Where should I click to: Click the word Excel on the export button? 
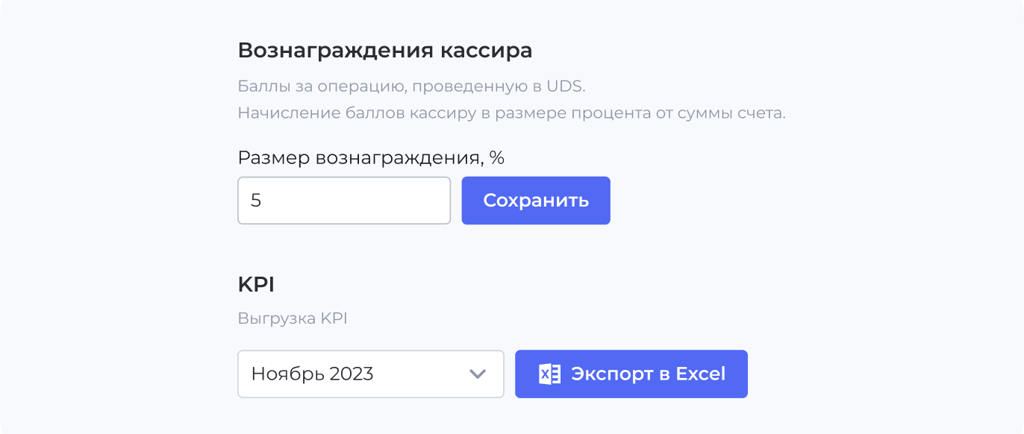point(700,374)
